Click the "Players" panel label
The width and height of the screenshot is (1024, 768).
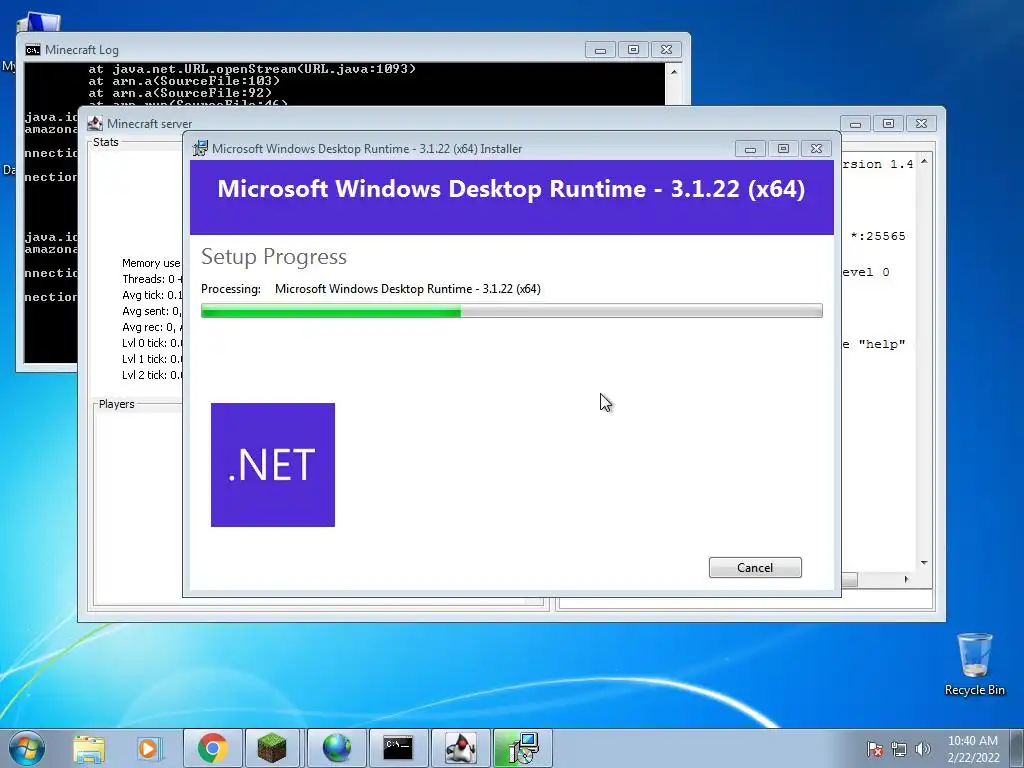[116, 404]
